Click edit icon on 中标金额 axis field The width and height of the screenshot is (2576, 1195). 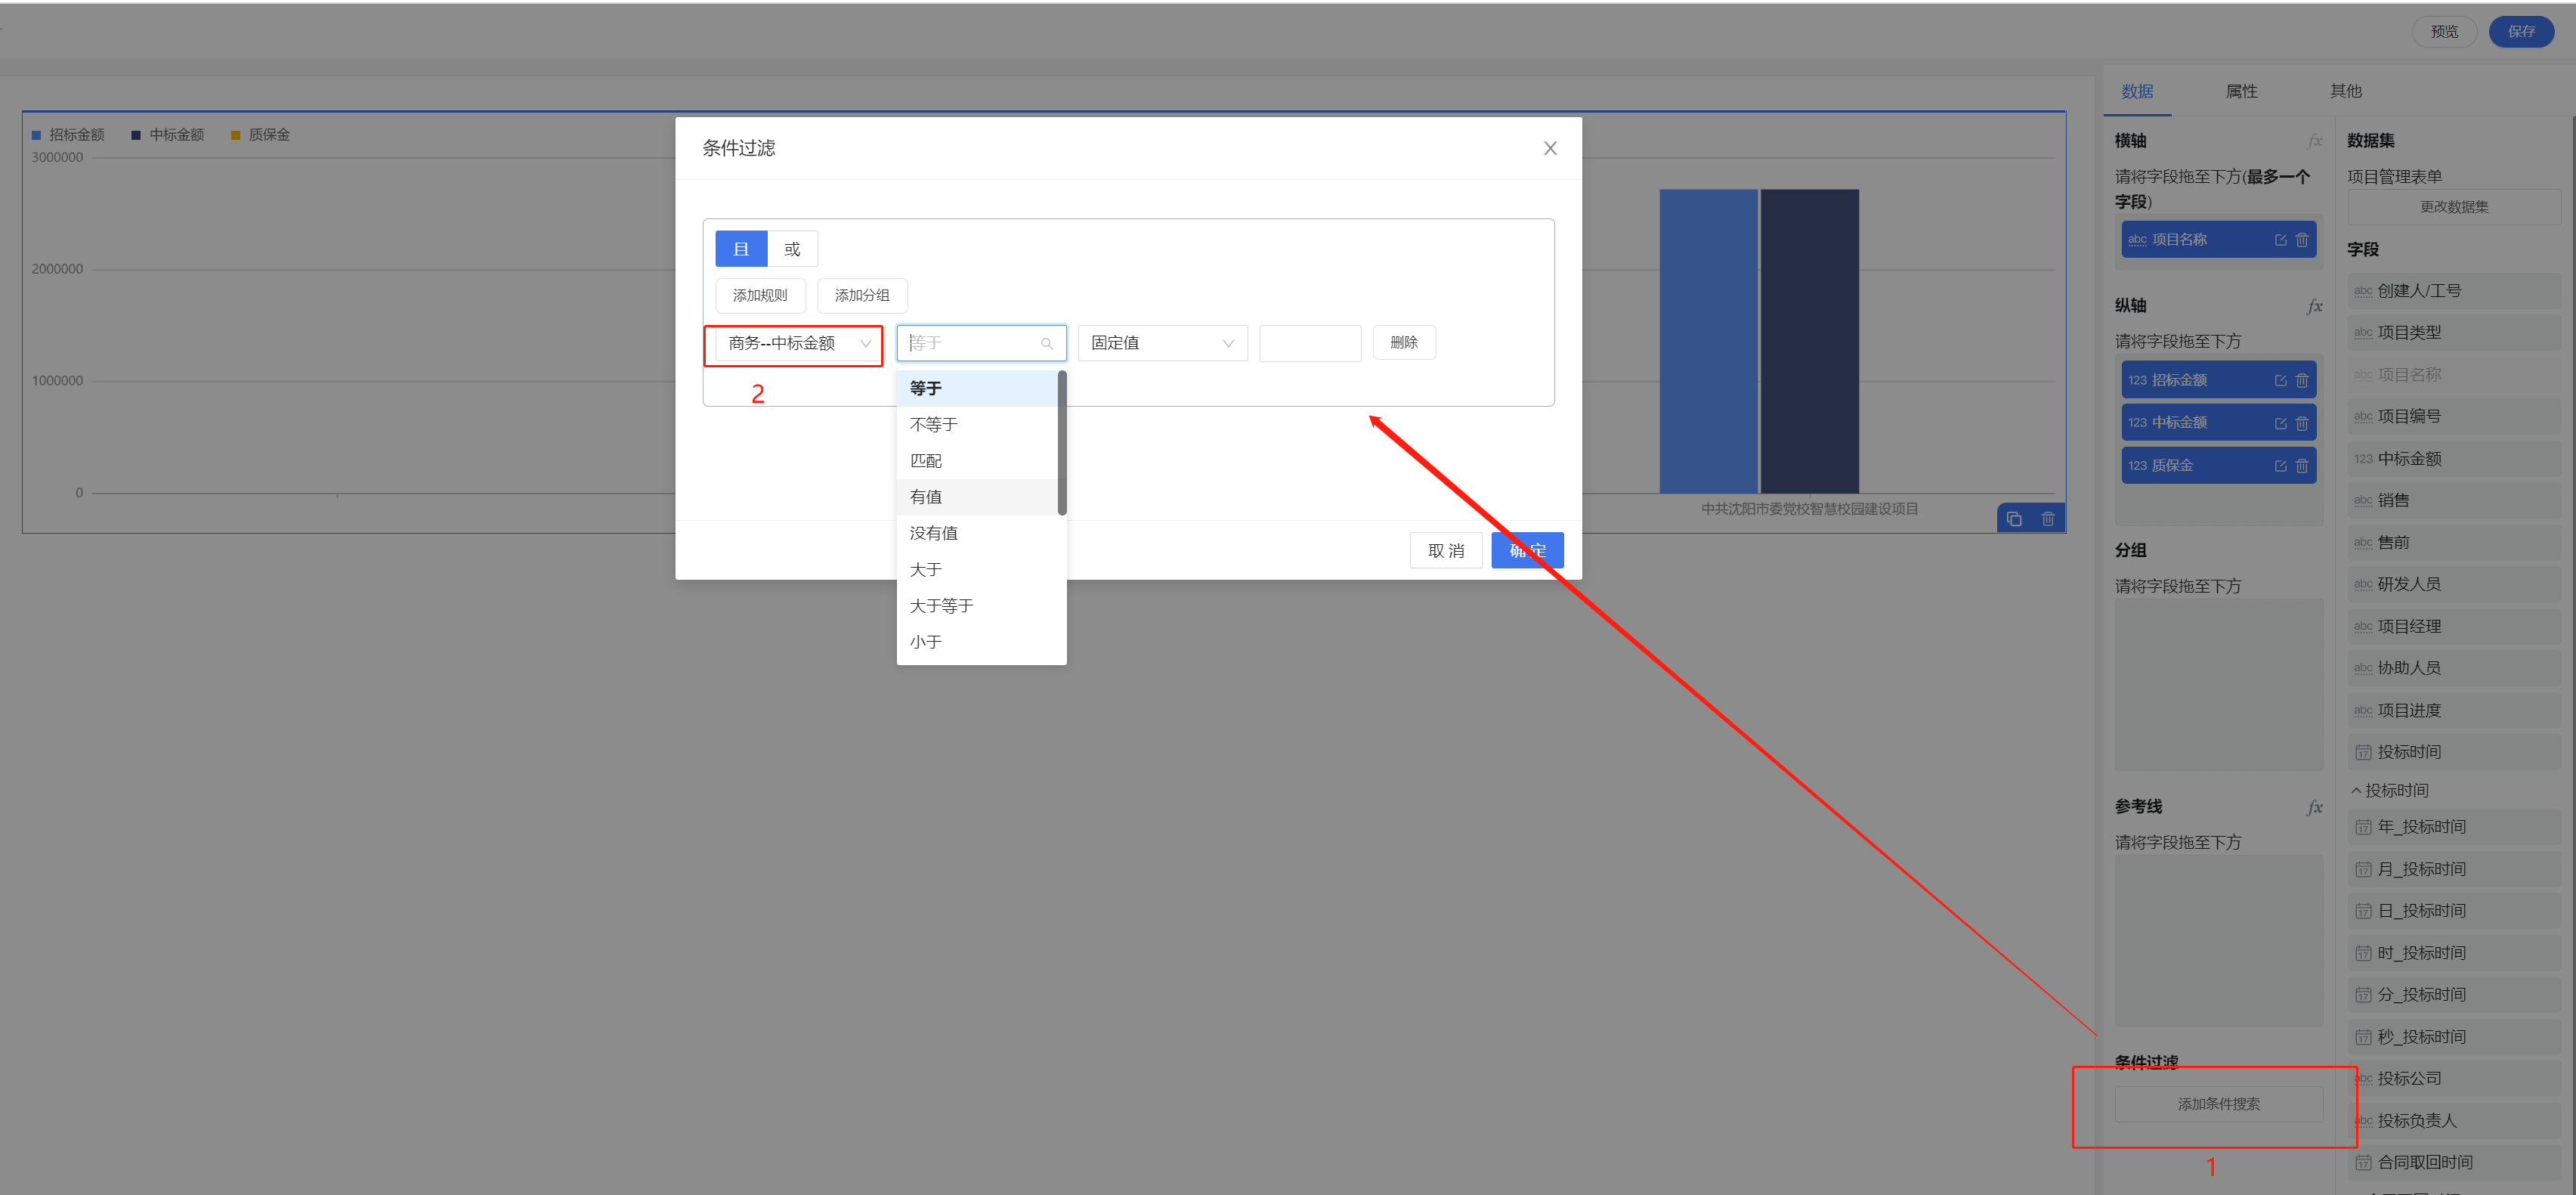[2280, 423]
